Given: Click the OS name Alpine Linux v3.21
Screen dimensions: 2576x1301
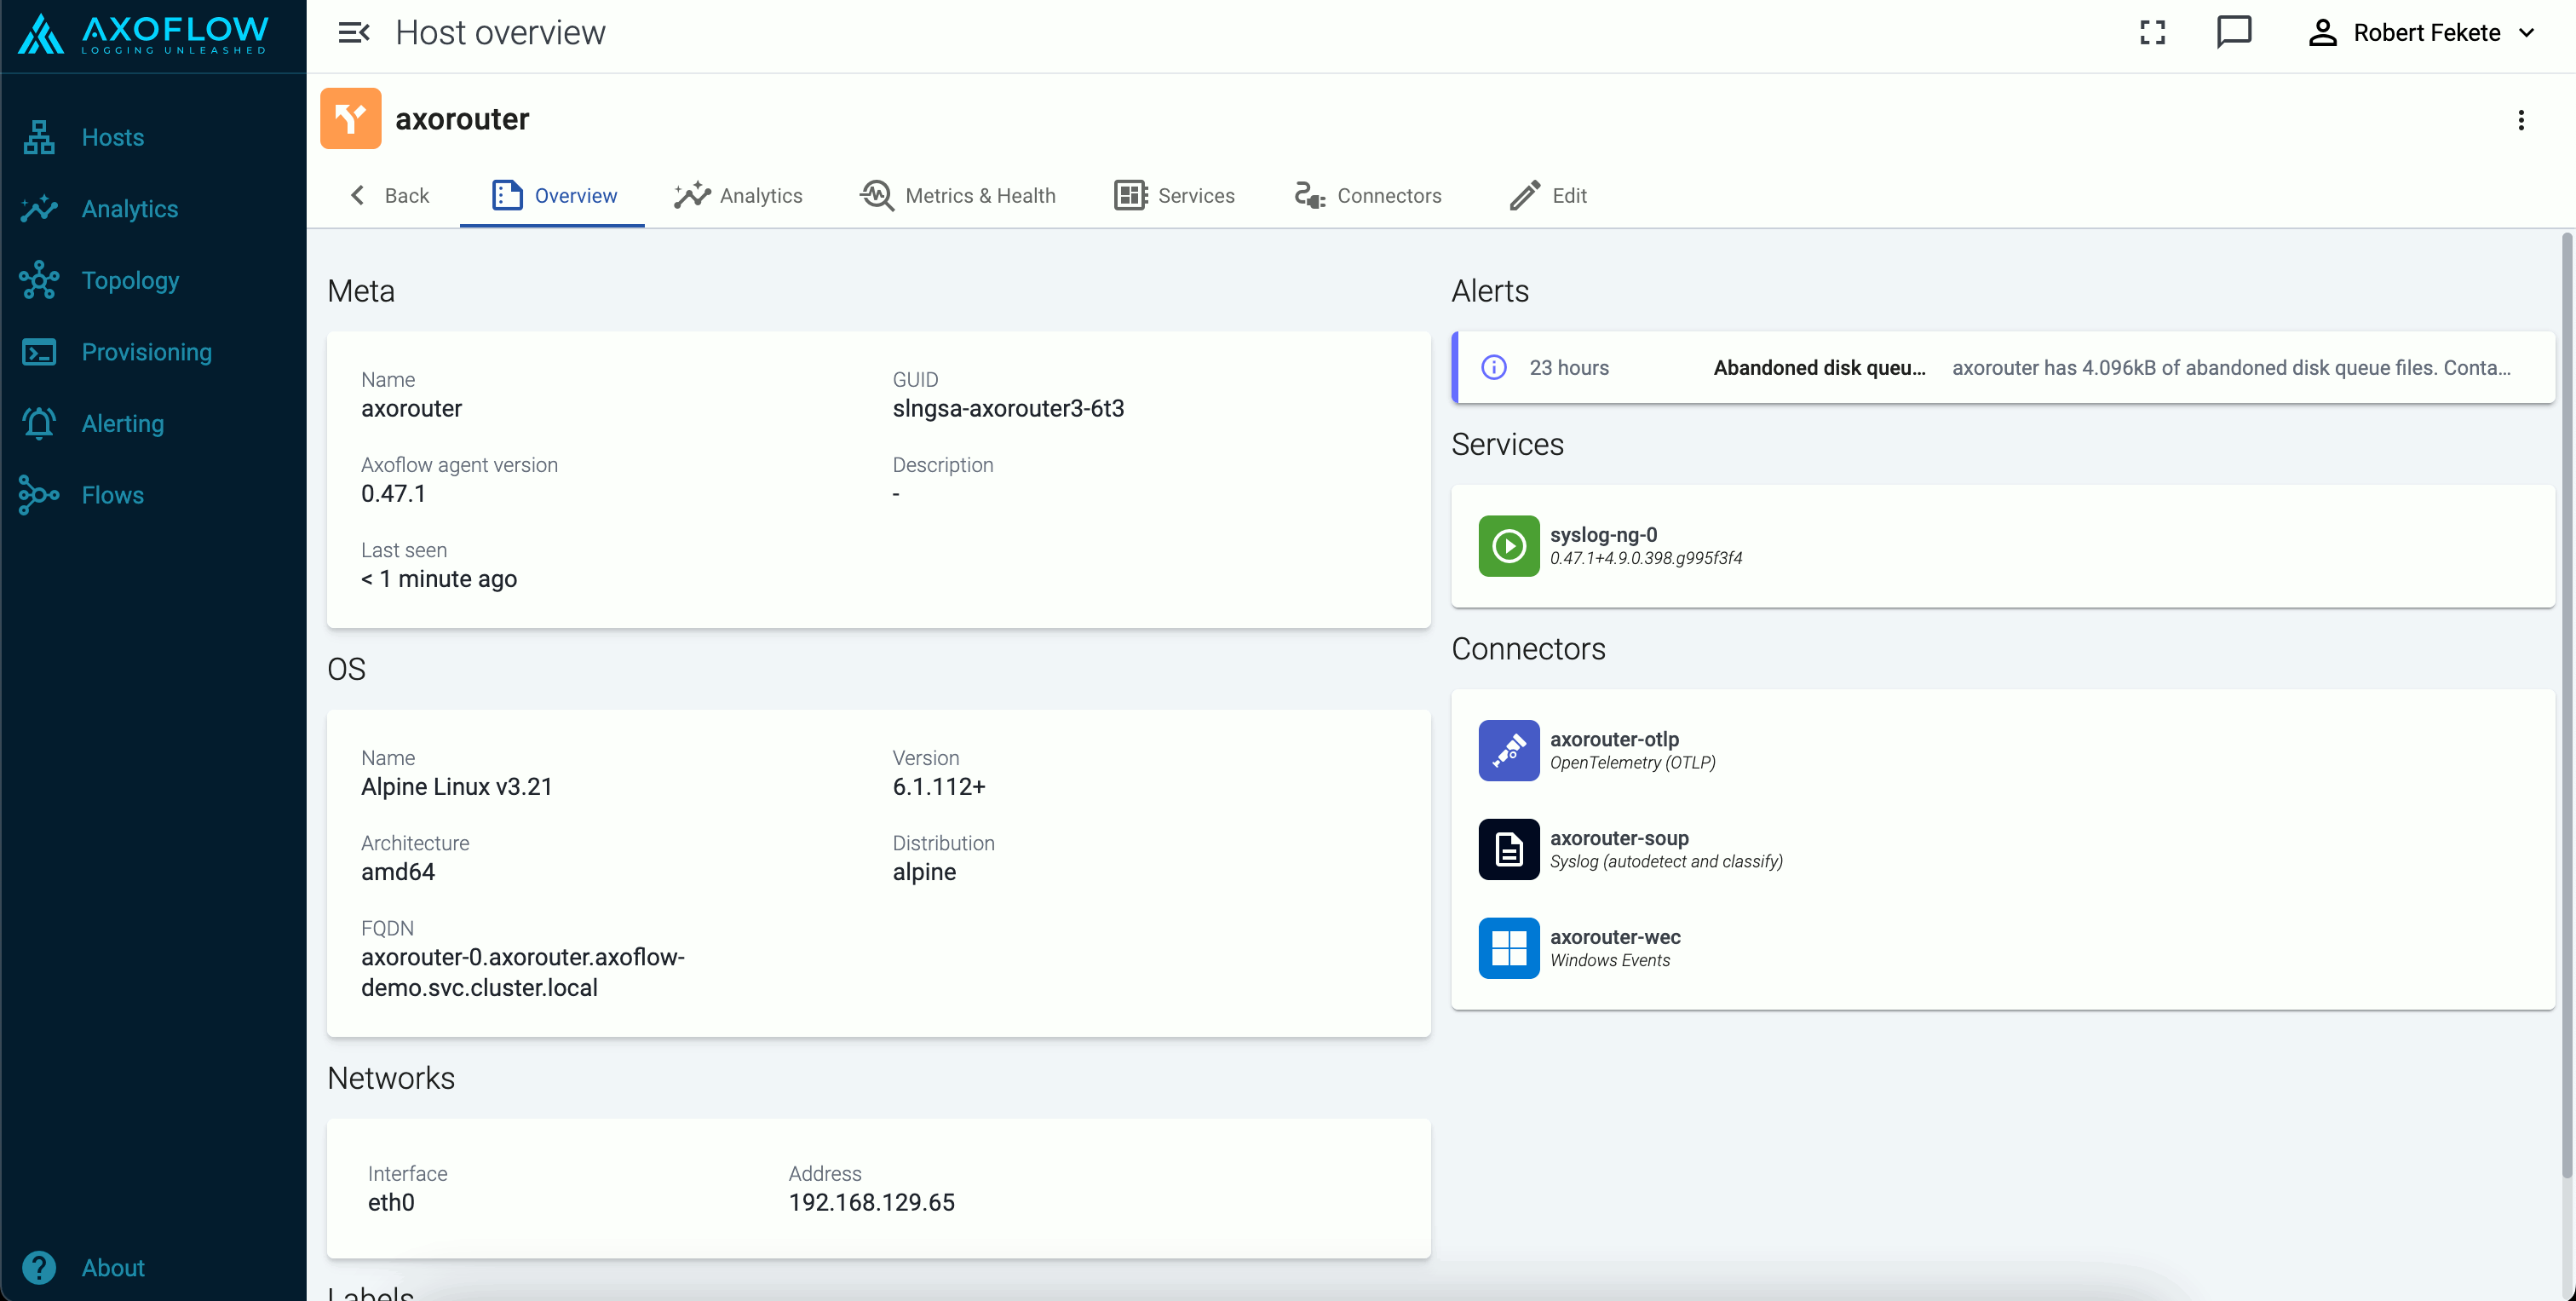Looking at the screenshot, I should click(456, 787).
